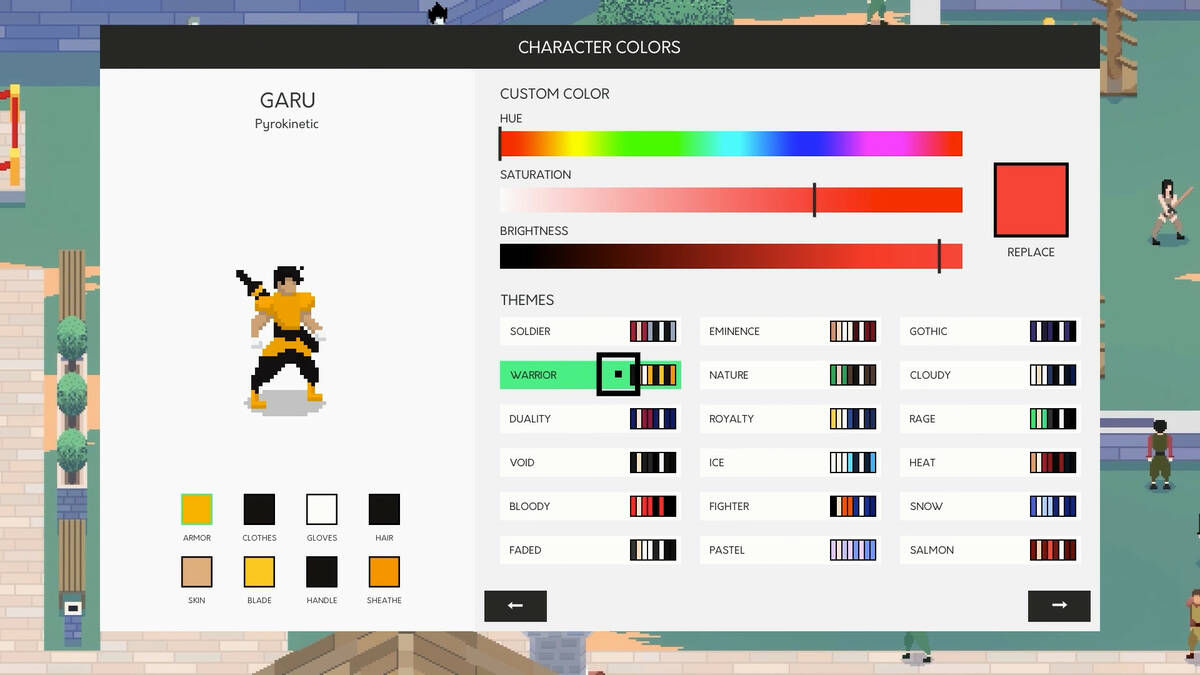Screen dimensions: 1200x675
Task: Select the Armor color swatch
Action: 197,509
